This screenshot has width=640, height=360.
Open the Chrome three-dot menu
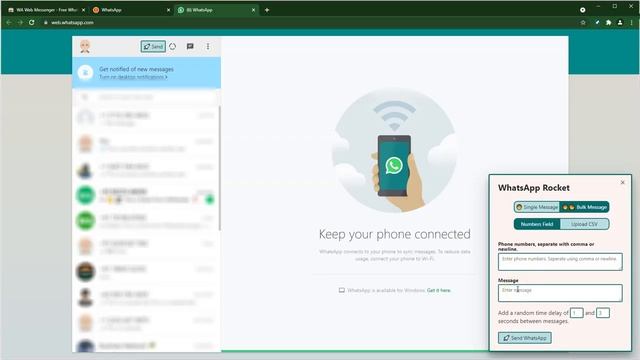coord(631,22)
